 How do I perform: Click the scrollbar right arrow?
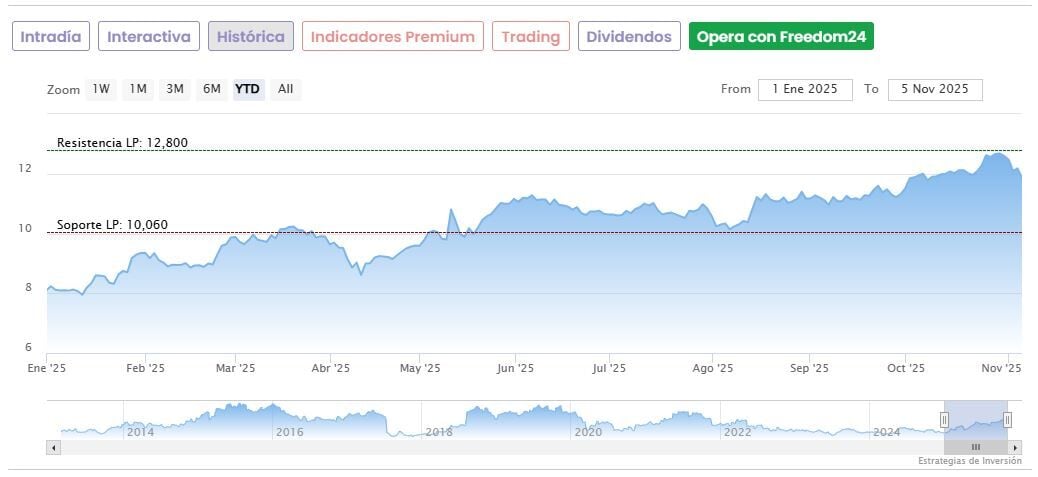[1015, 447]
